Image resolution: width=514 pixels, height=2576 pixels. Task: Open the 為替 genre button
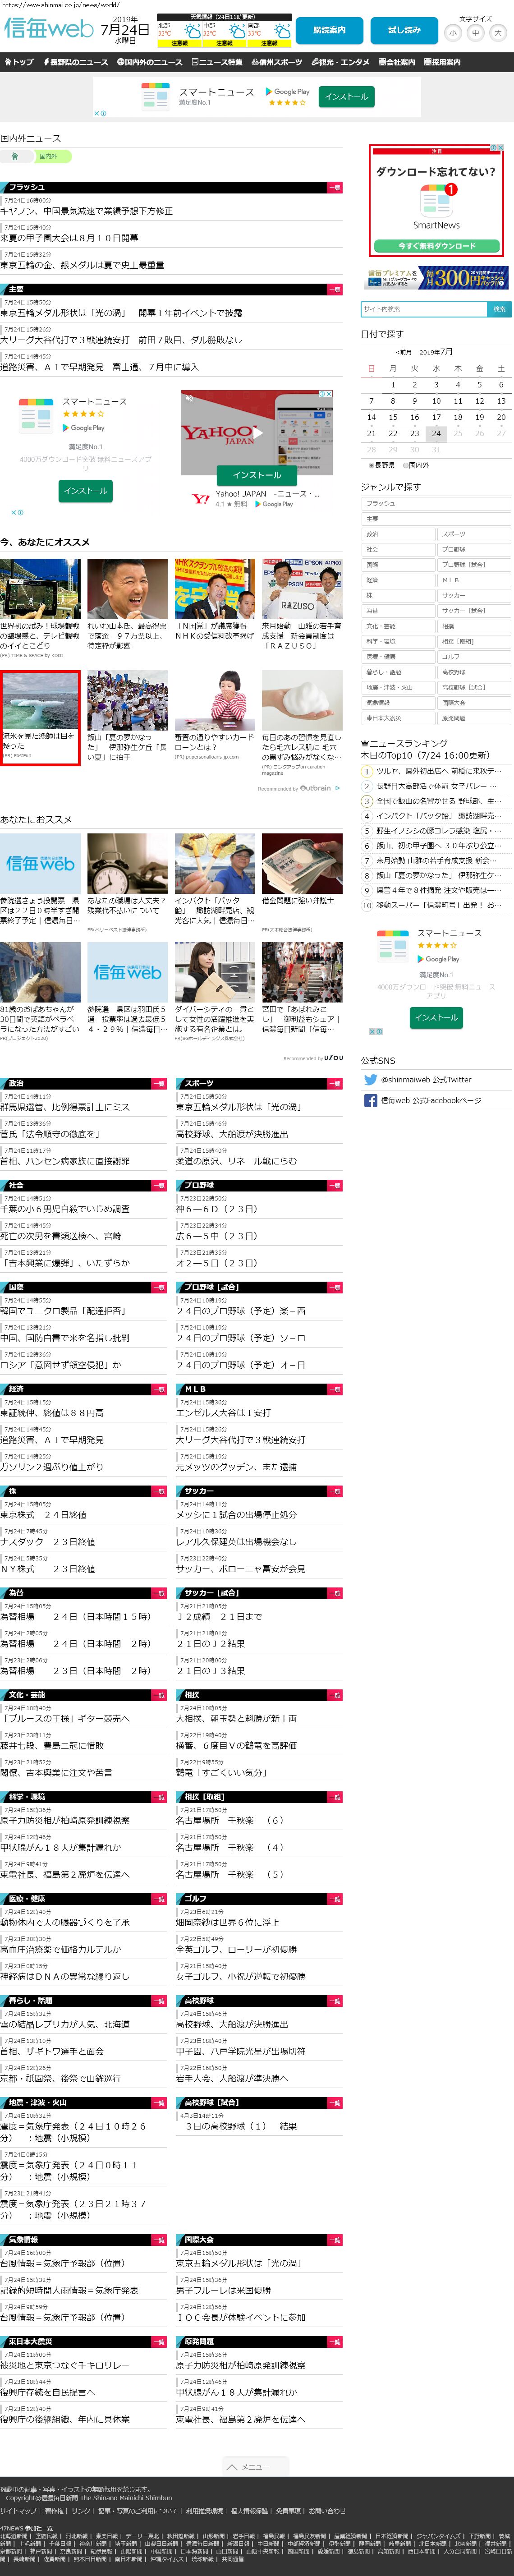click(x=398, y=611)
